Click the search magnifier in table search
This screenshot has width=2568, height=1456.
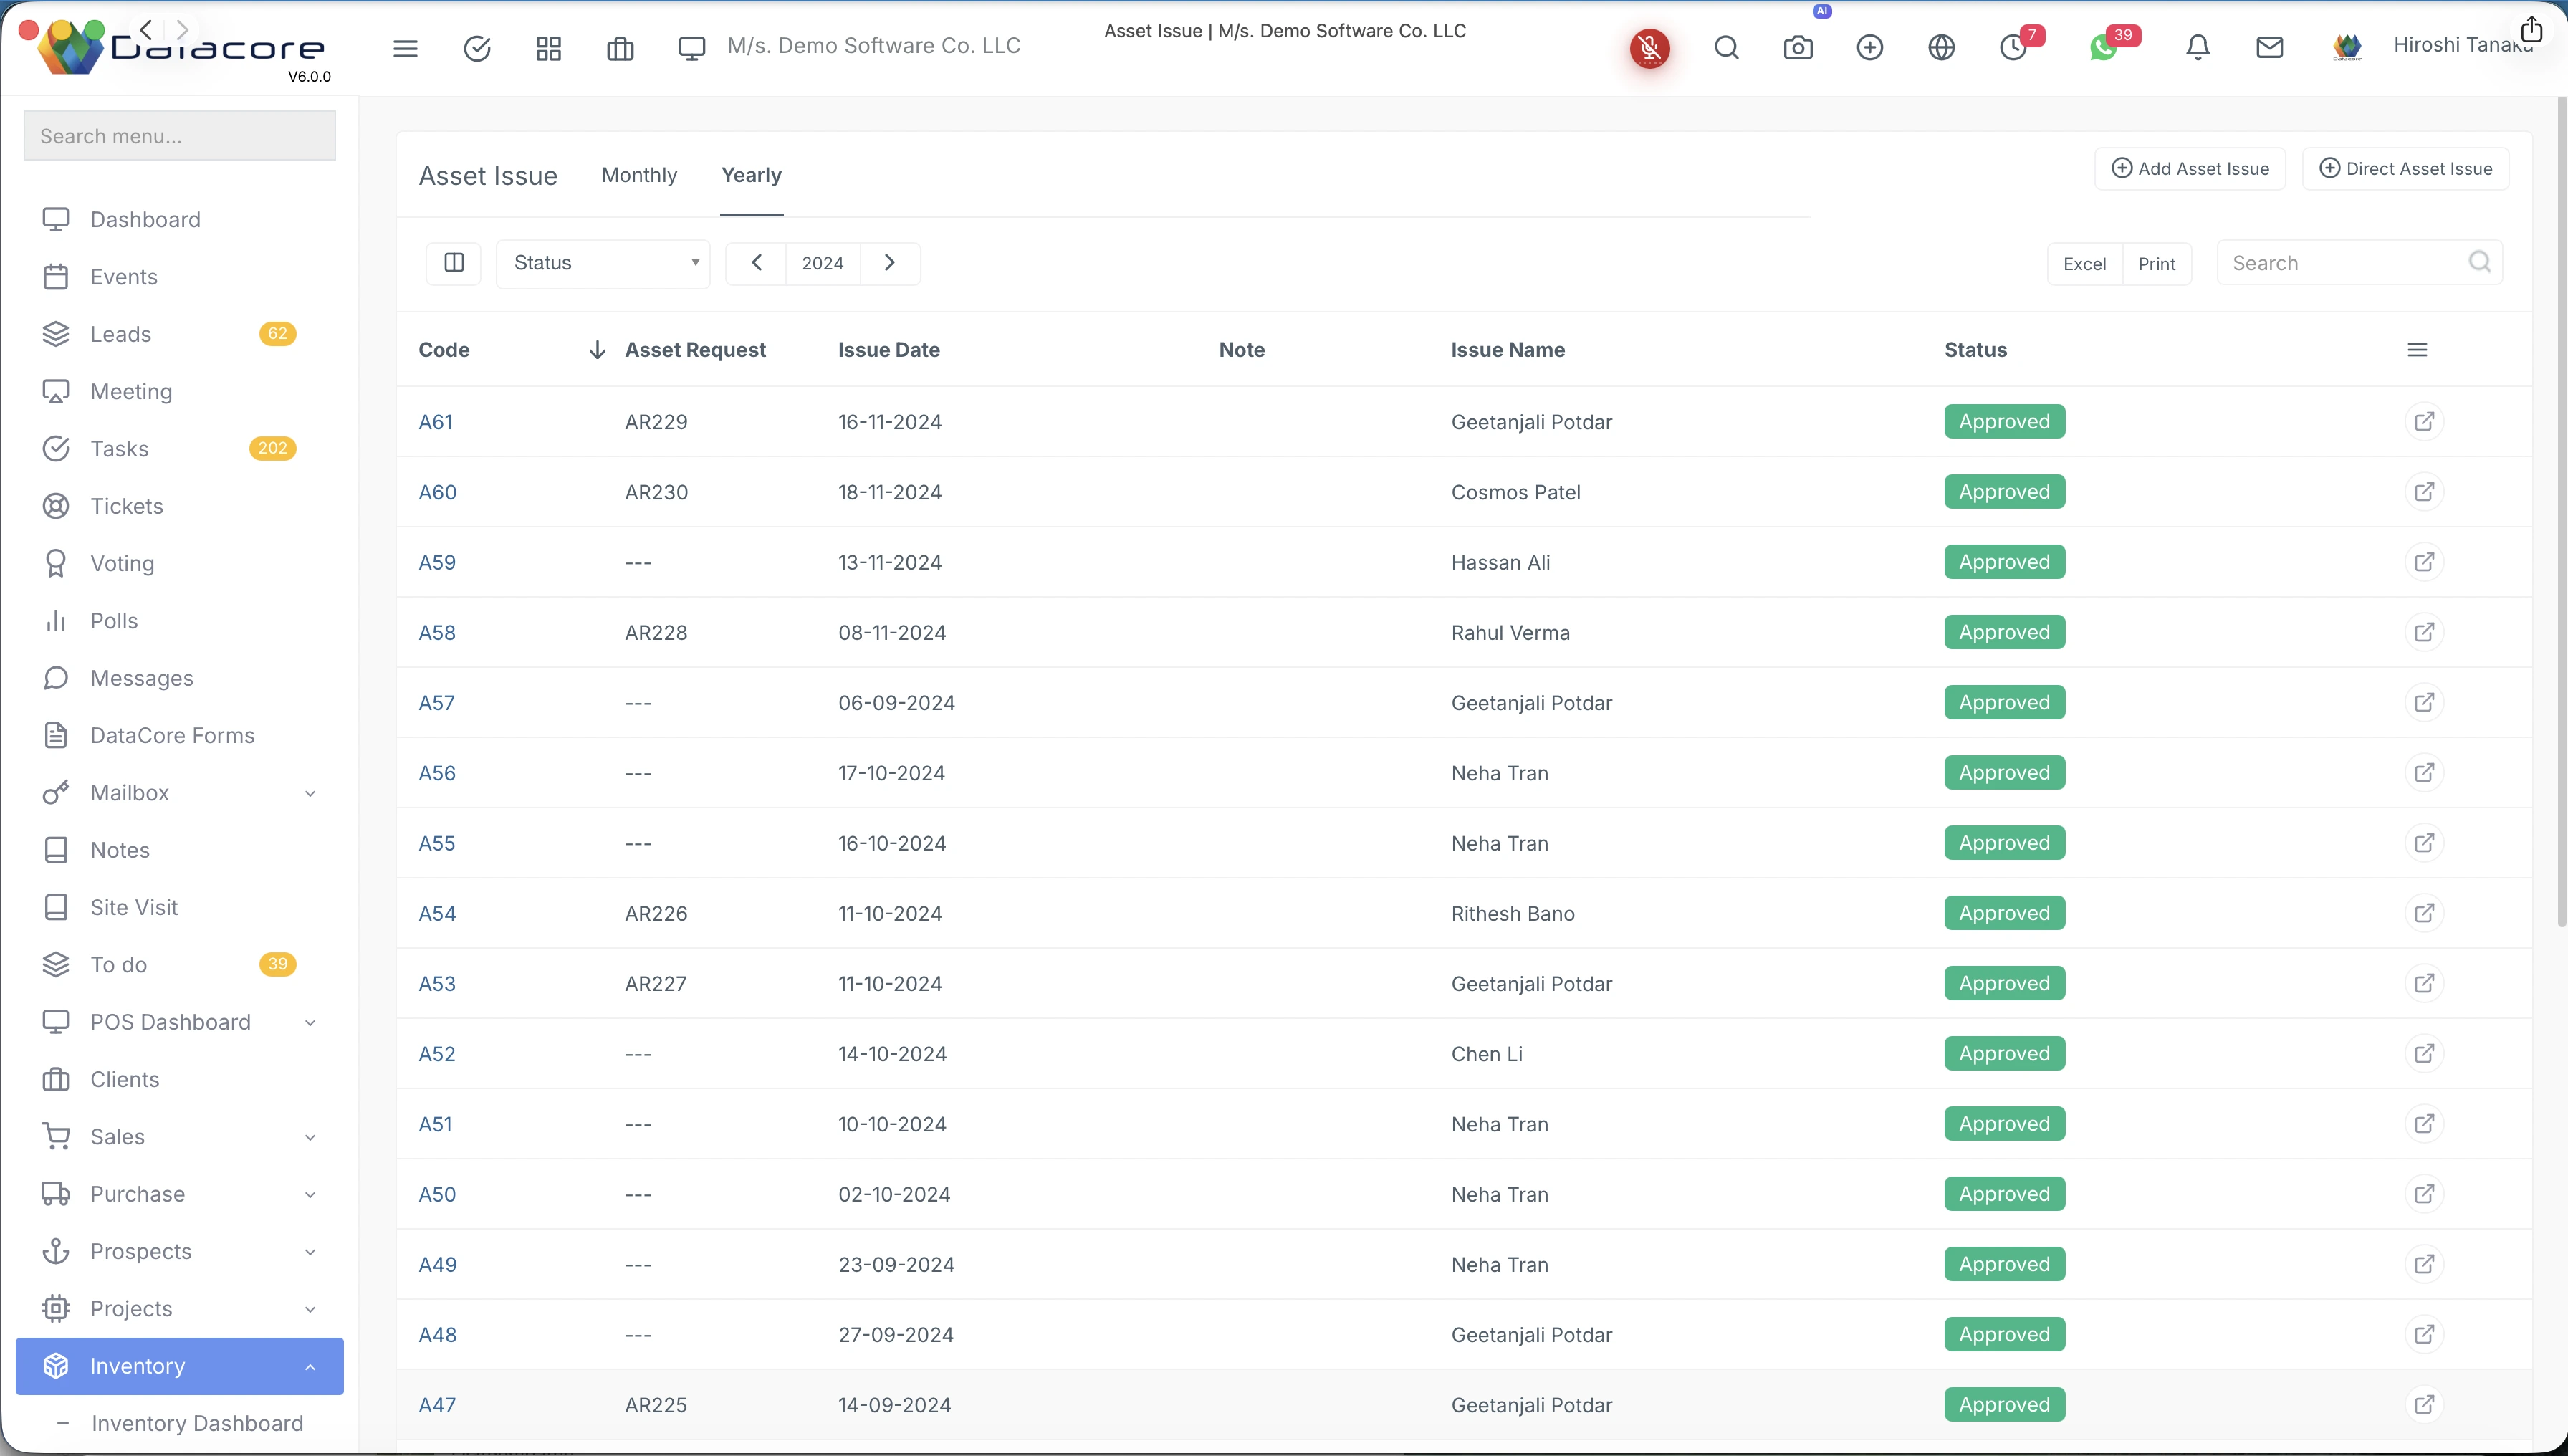pyautogui.click(x=2480, y=262)
